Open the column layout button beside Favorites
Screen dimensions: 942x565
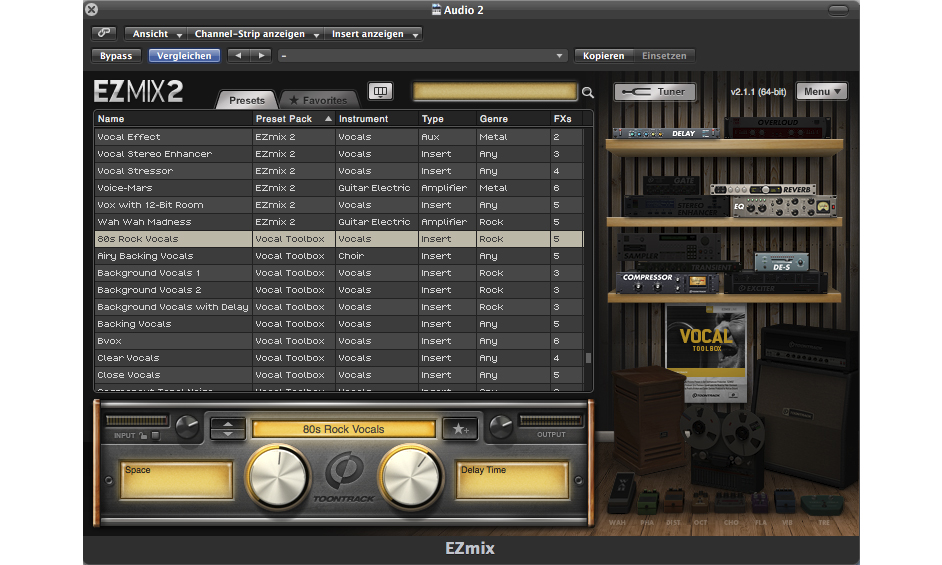[380, 91]
